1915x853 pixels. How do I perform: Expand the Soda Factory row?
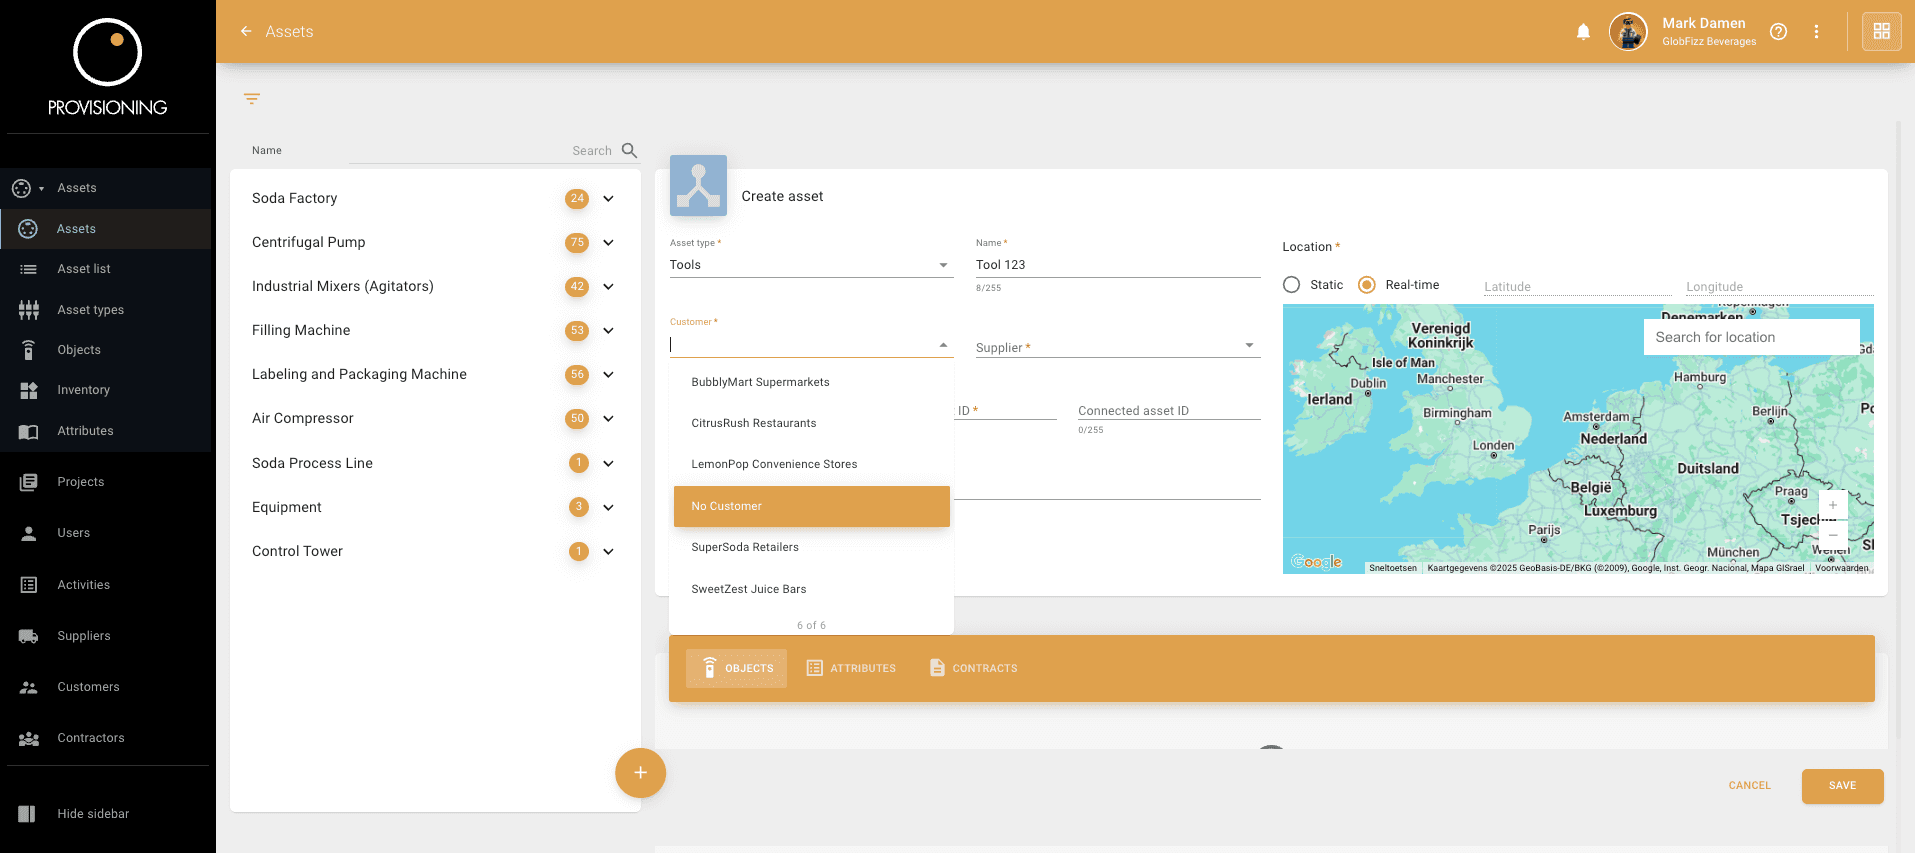coord(608,199)
